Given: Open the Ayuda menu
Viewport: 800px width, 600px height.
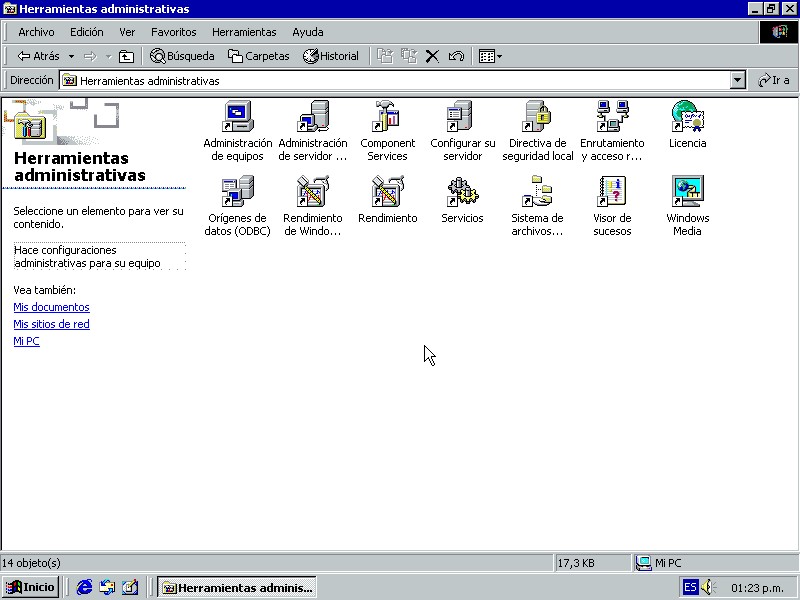Looking at the screenshot, I should pyautogui.click(x=308, y=32).
